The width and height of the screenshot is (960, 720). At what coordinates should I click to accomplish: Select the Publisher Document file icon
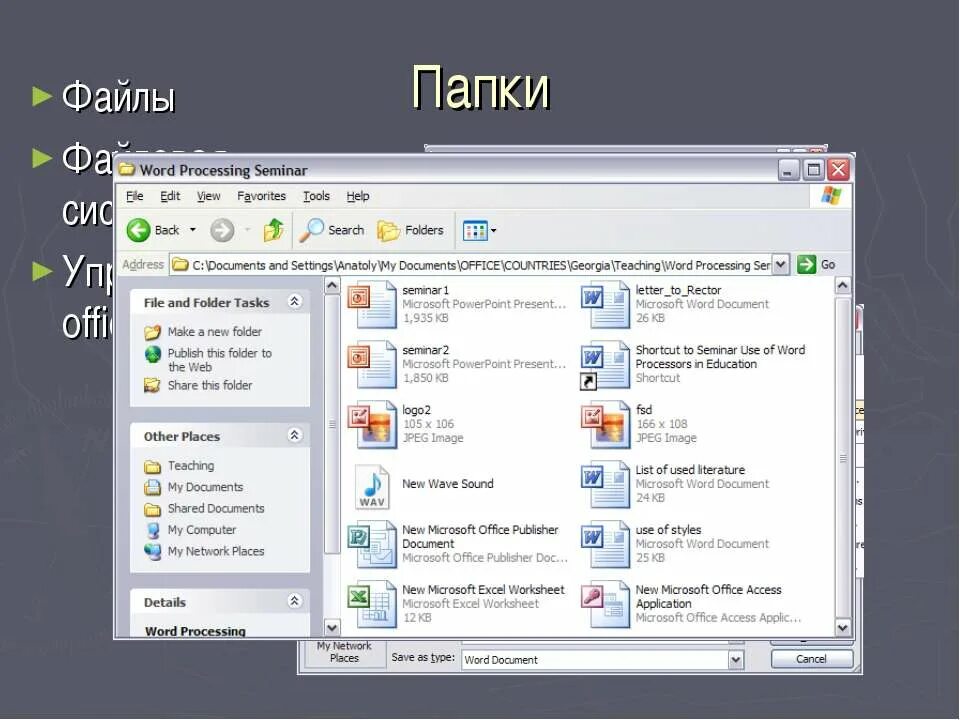click(x=373, y=544)
